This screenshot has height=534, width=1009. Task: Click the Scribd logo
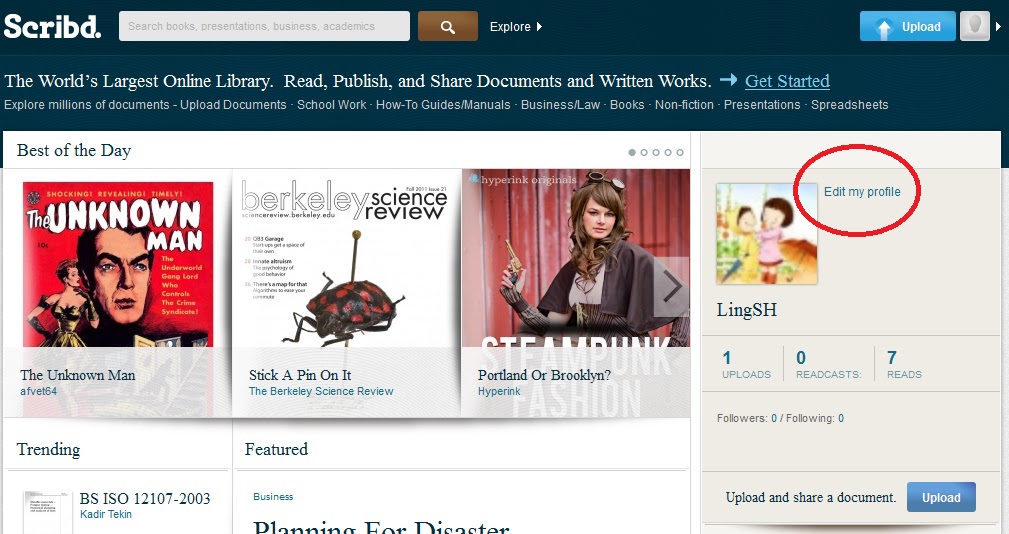52,26
